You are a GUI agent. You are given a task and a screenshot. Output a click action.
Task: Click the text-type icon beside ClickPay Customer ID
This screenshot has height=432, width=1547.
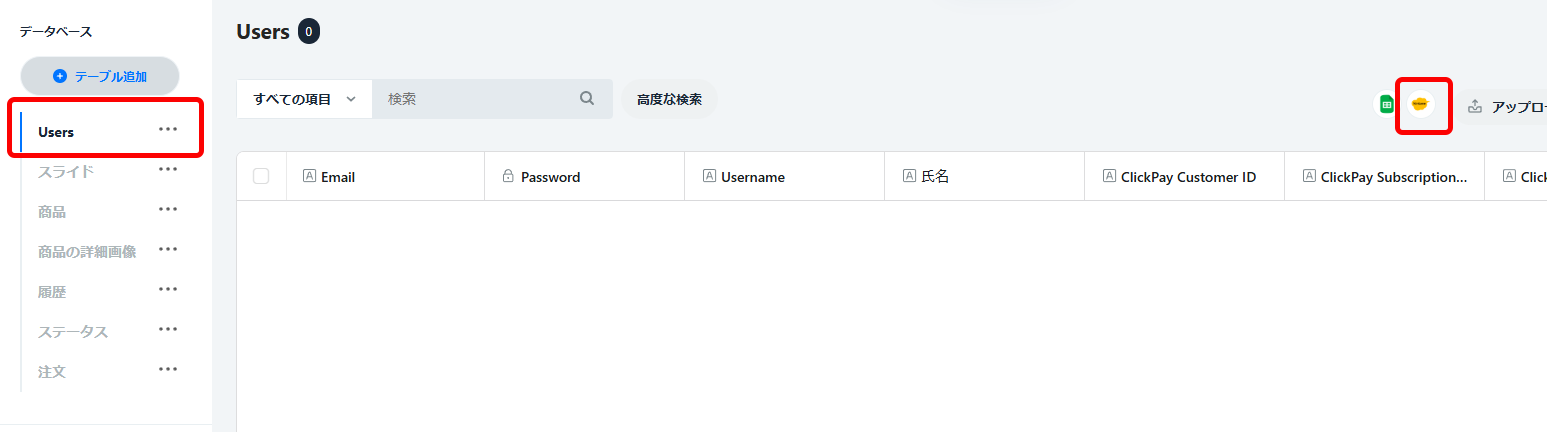pyautogui.click(x=1109, y=176)
